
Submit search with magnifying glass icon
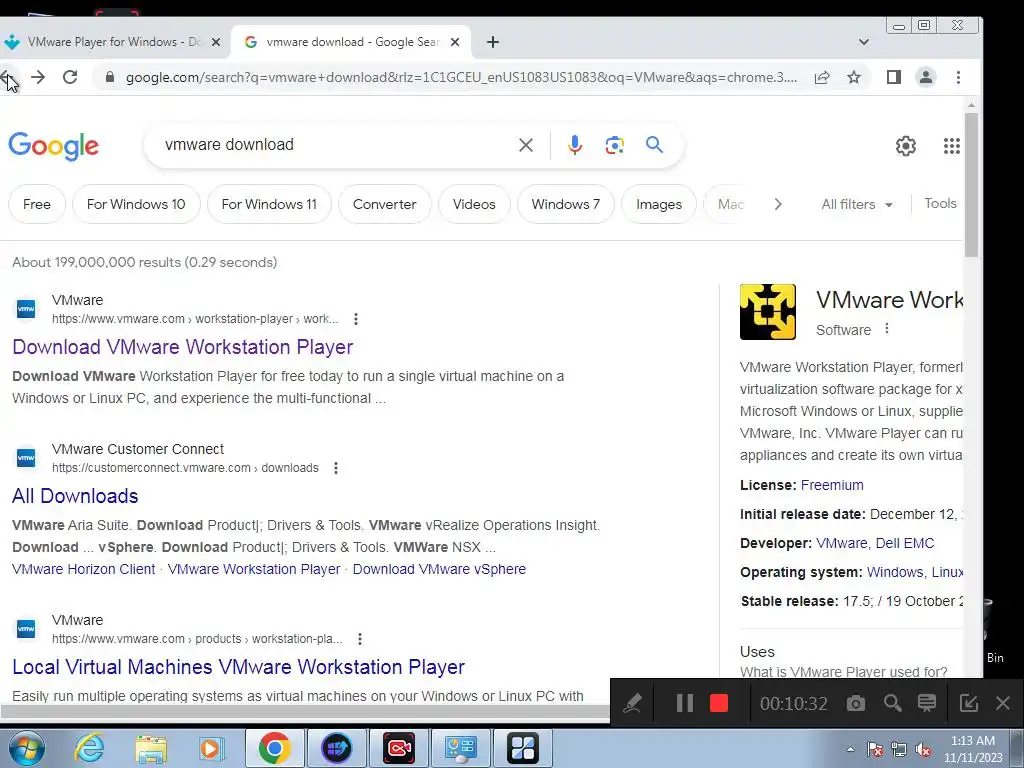point(654,144)
